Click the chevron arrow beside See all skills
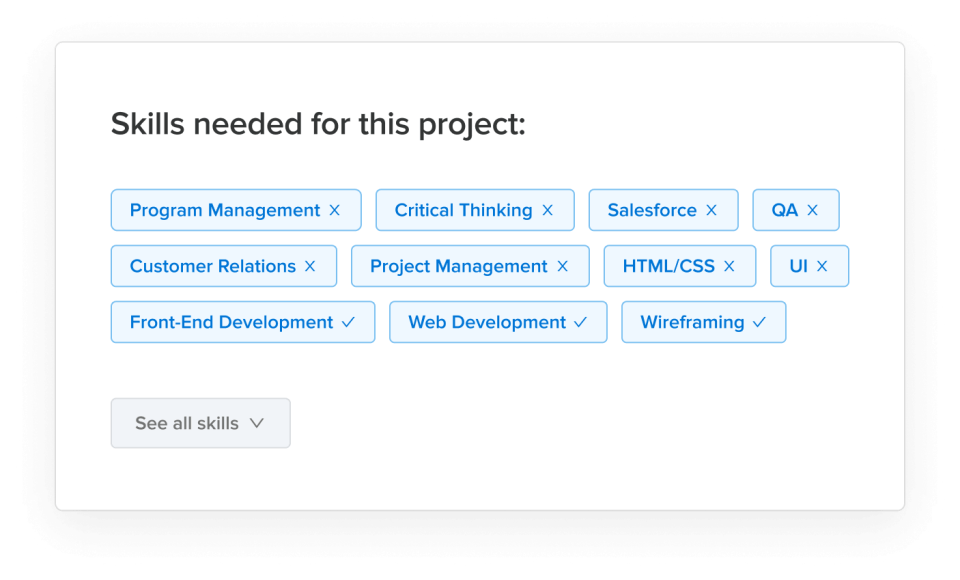This screenshot has height=580, width=960. (257, 423)
